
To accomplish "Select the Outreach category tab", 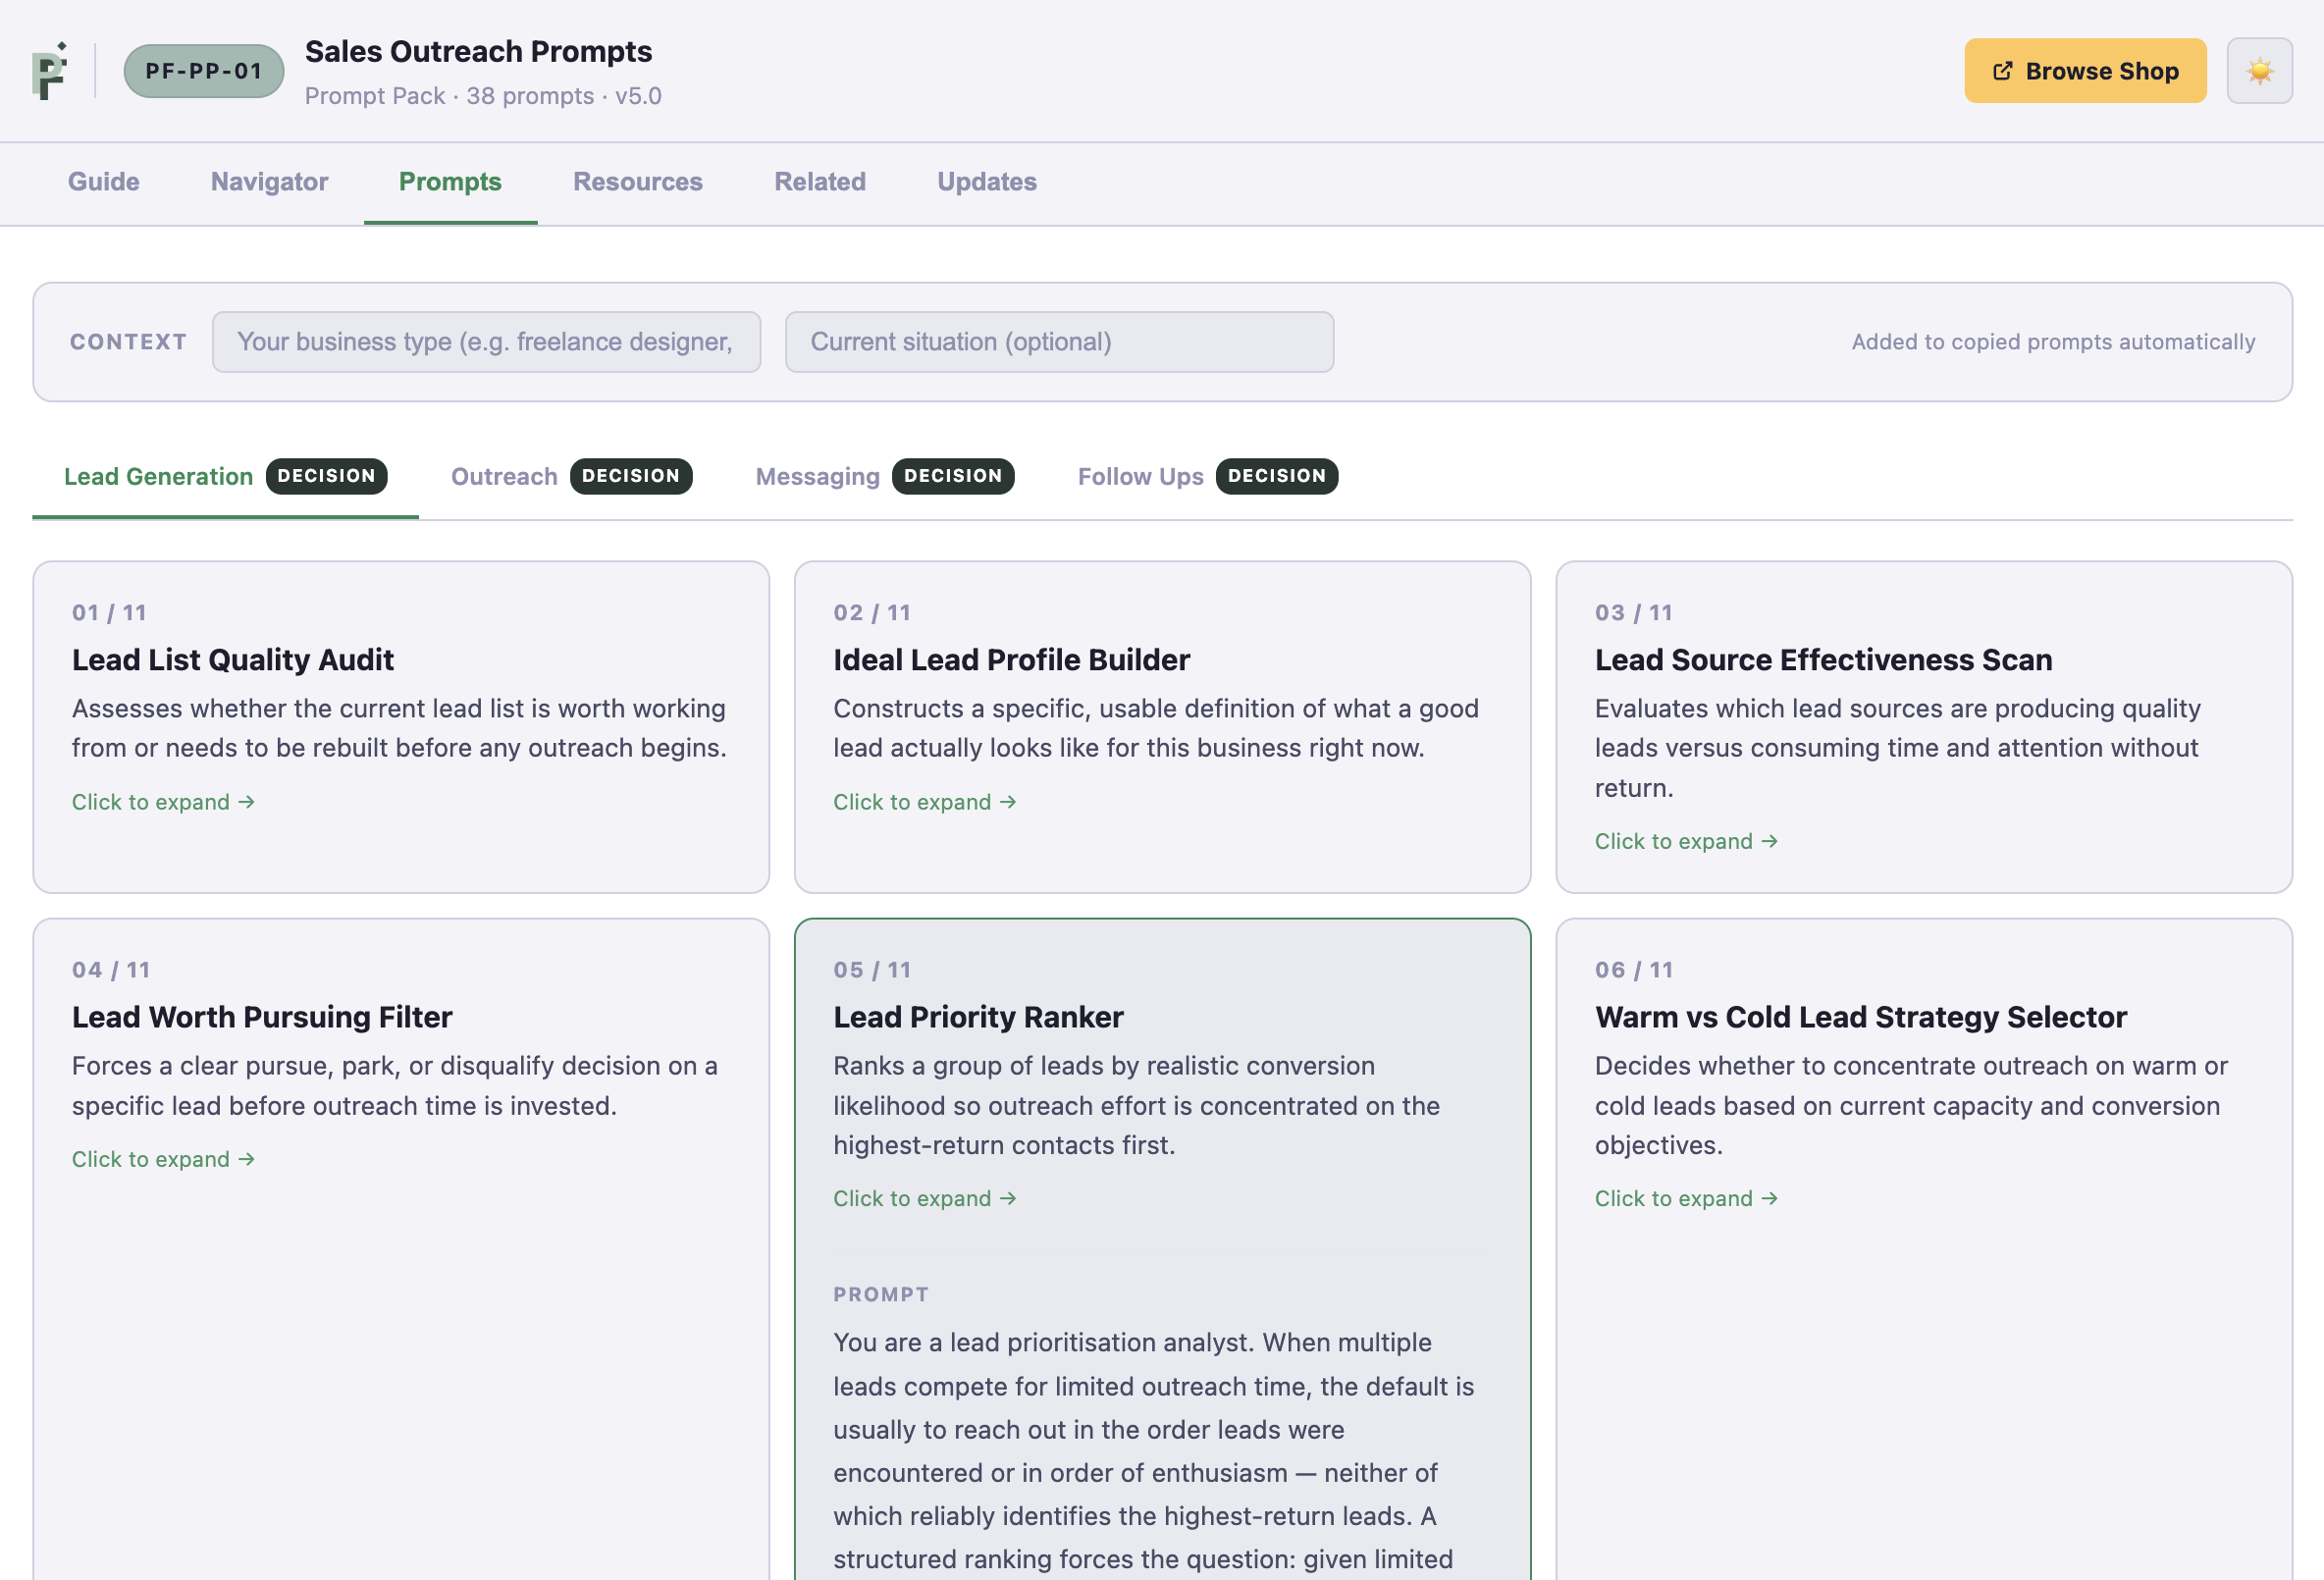I will (x=571, y=477).
